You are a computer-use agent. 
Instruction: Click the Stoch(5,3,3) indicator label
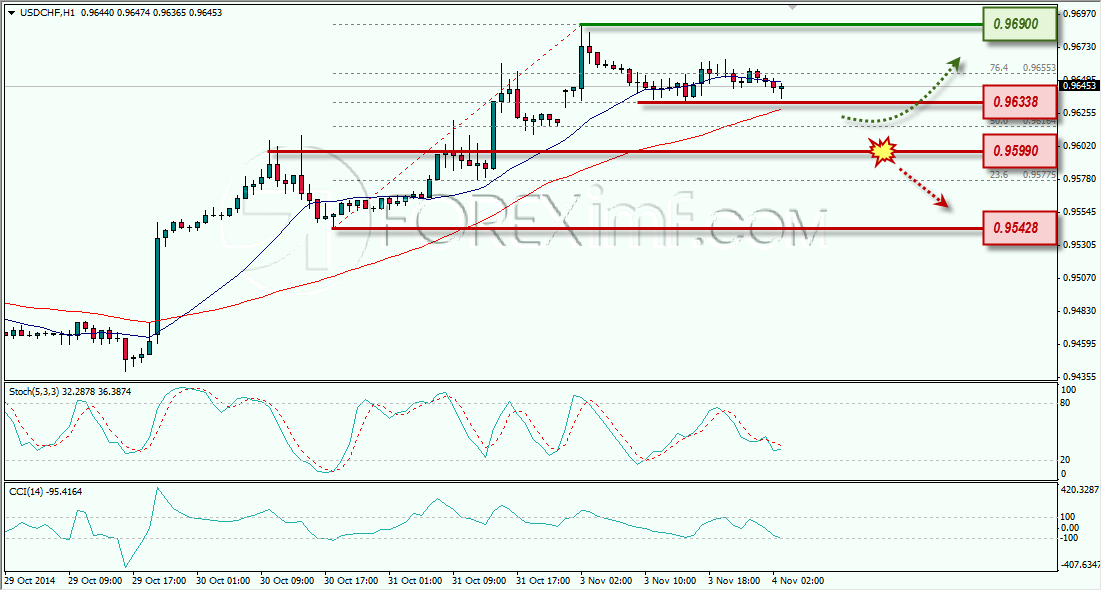(70, 391)
